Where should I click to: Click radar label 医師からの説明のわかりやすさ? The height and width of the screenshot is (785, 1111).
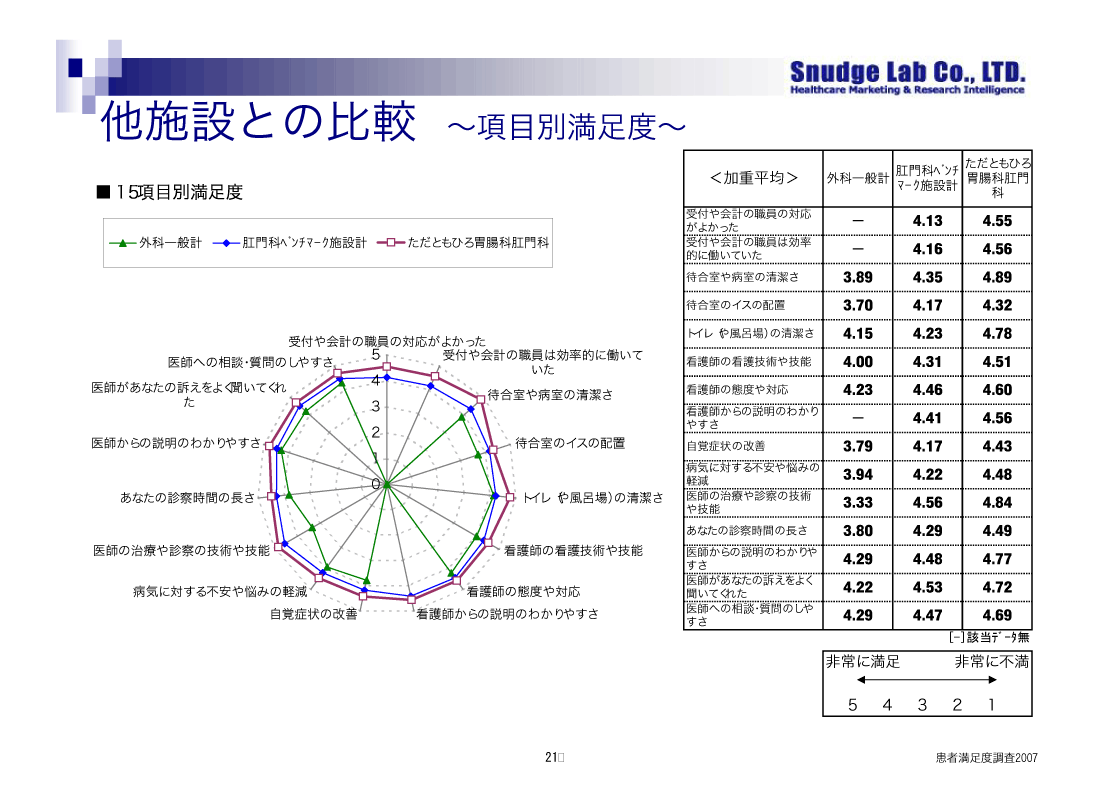click(x=176, y=444)
